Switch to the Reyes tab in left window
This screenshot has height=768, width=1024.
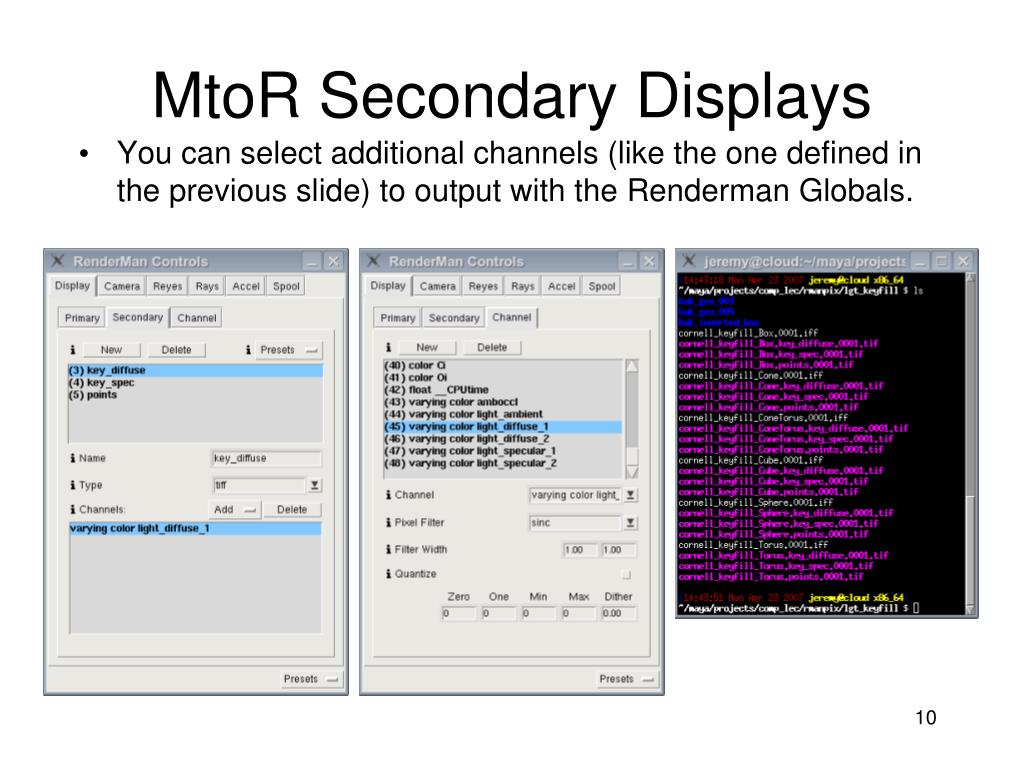(x=167, y=286)
